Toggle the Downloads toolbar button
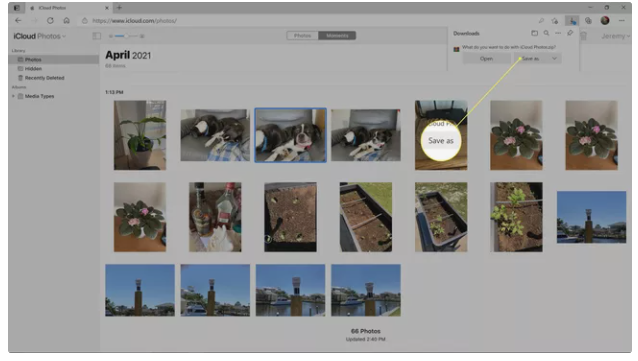 click(572, 21)
